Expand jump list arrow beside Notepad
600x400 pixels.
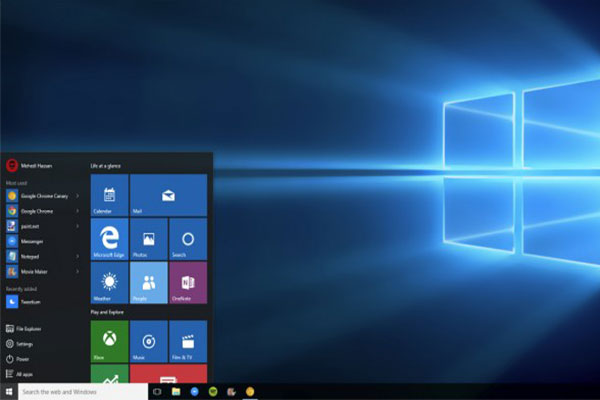tap(77, 256)
